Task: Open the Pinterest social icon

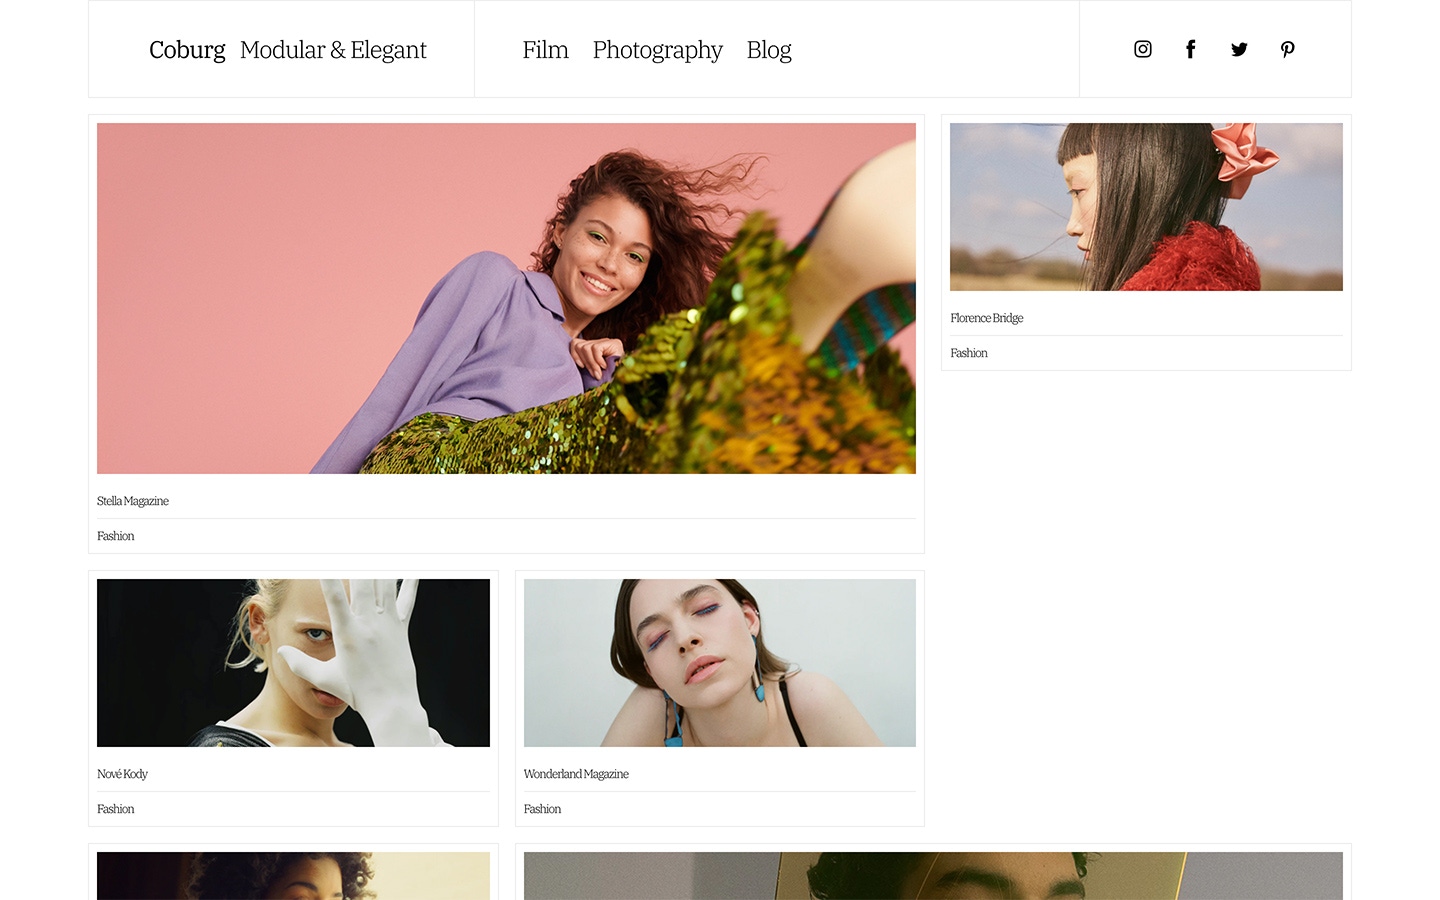Action: click(1287, 49)
